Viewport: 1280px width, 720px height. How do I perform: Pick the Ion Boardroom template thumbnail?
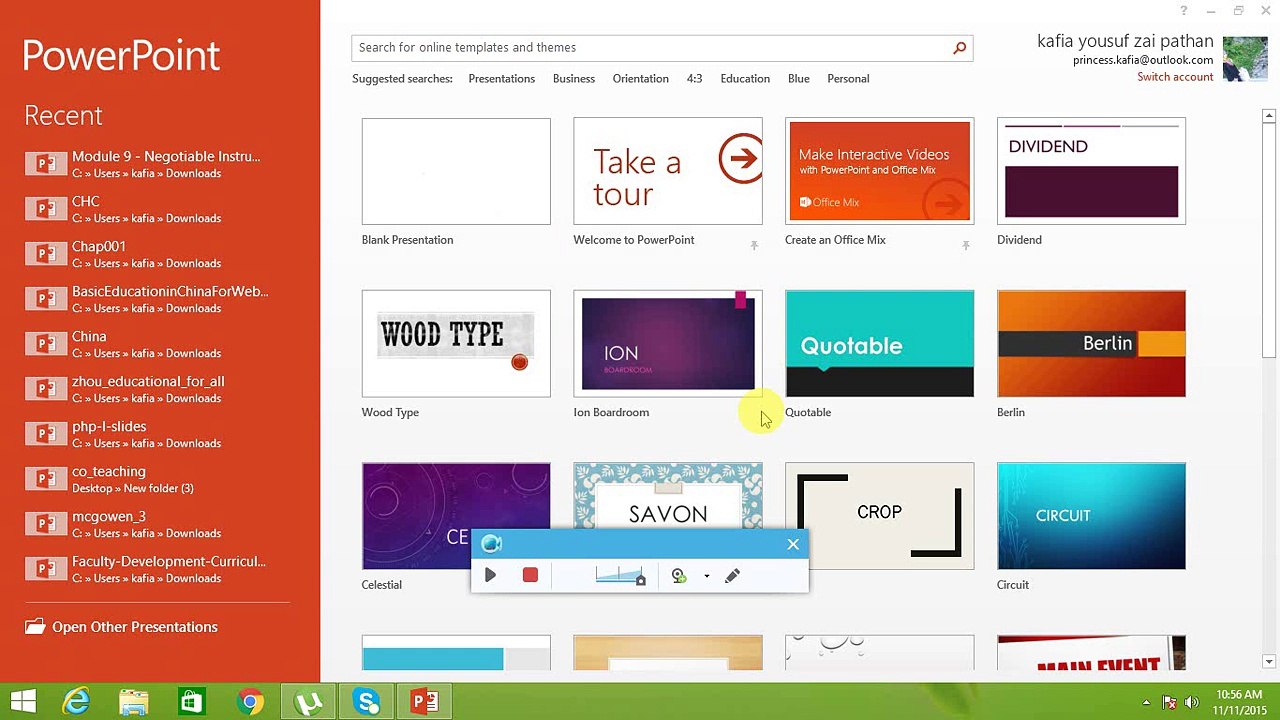[x=668, y=344]
